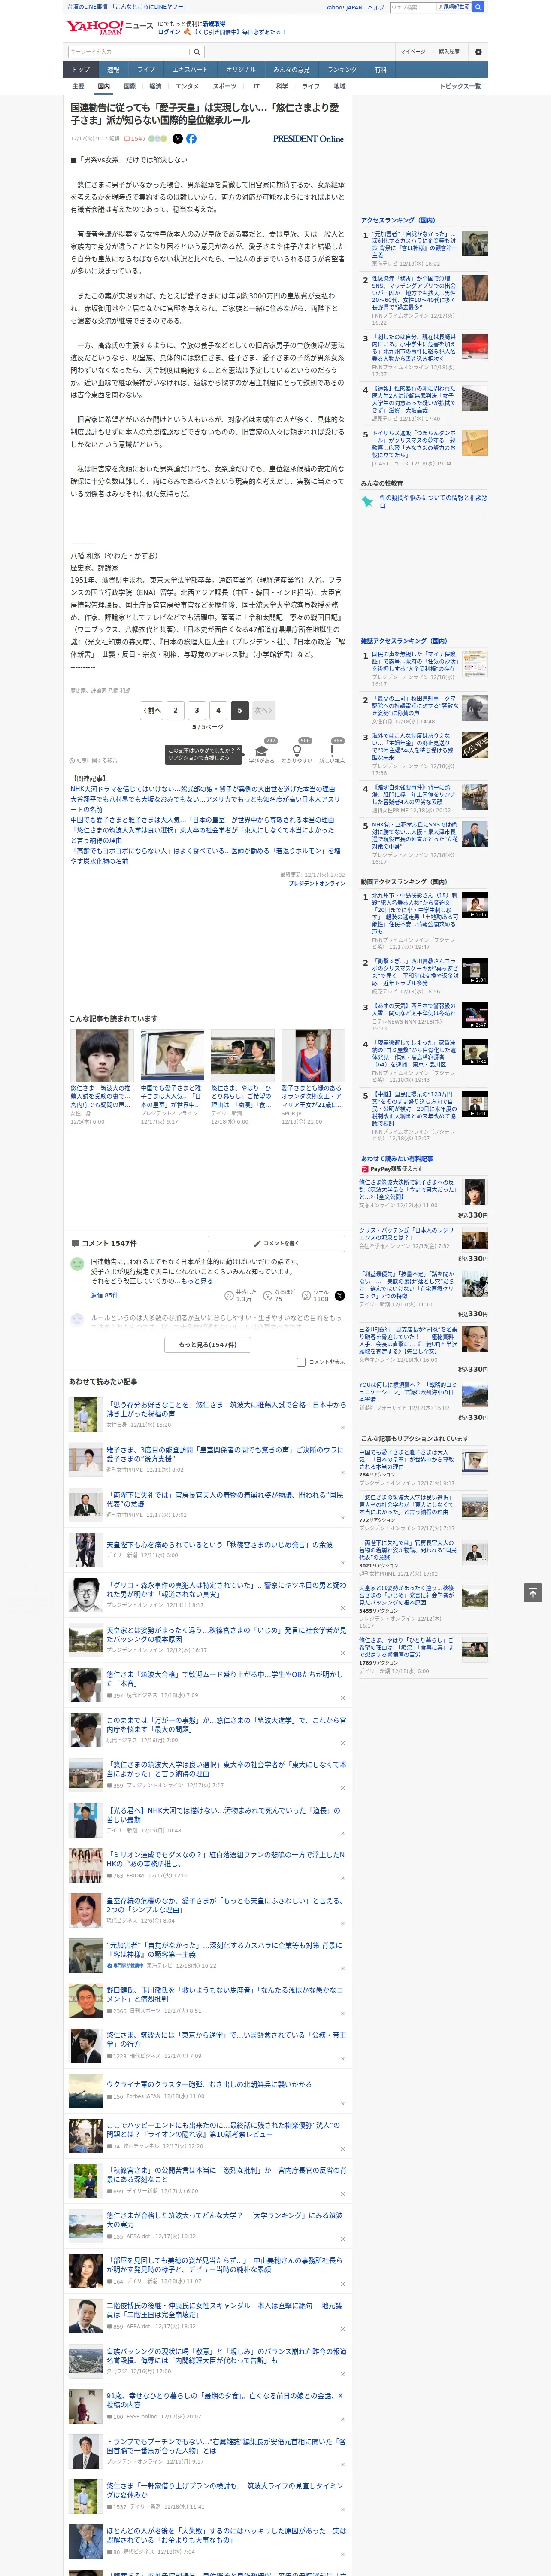
Task: Click the search magnifier icon beside keyword field
Action: [197, 51]
